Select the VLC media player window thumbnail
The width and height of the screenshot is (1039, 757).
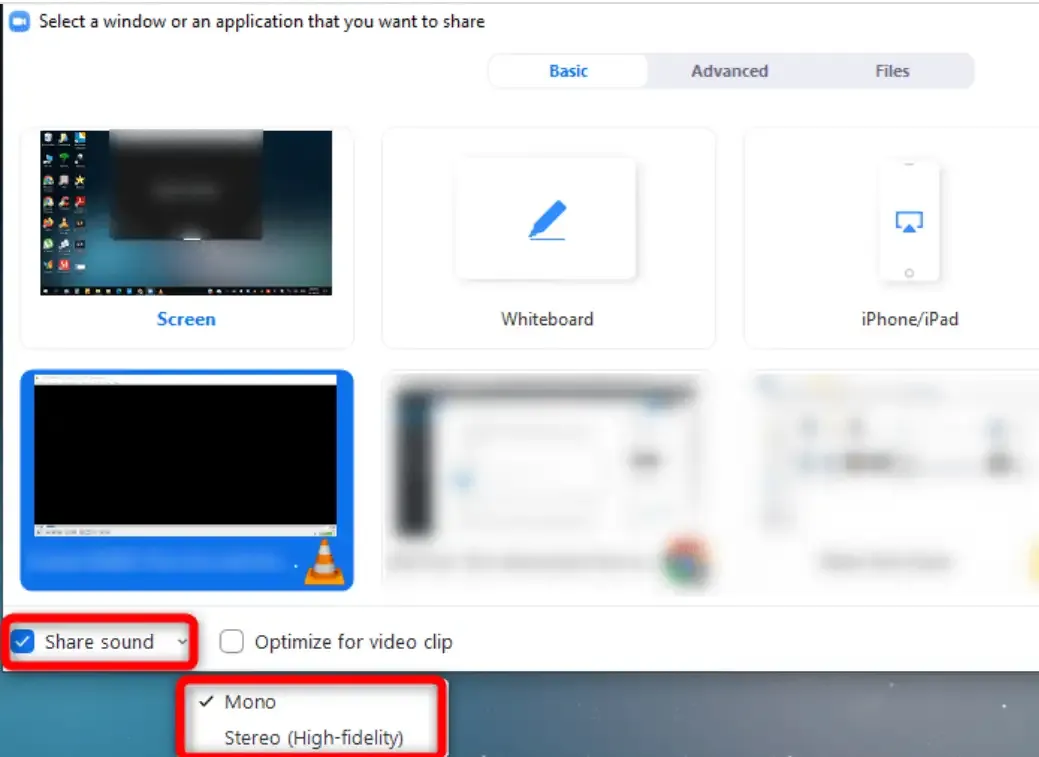coord(186,480)
